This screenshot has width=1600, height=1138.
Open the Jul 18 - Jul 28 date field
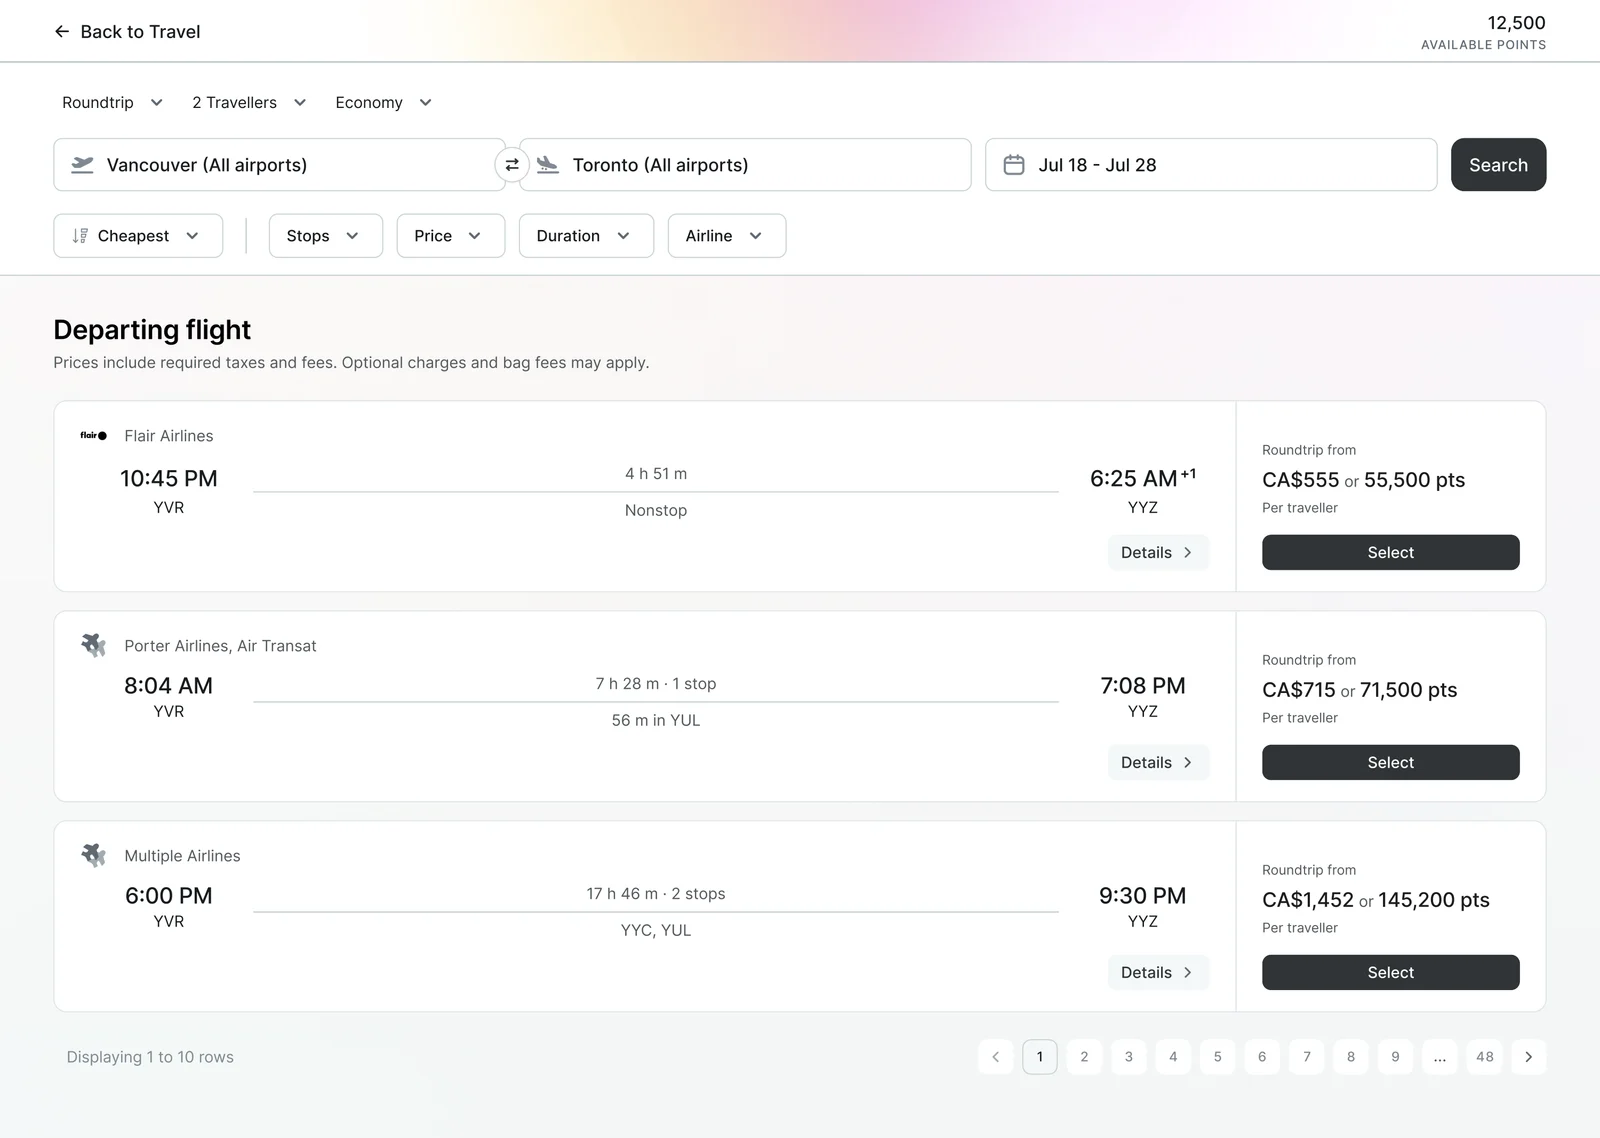point(1211,165)
